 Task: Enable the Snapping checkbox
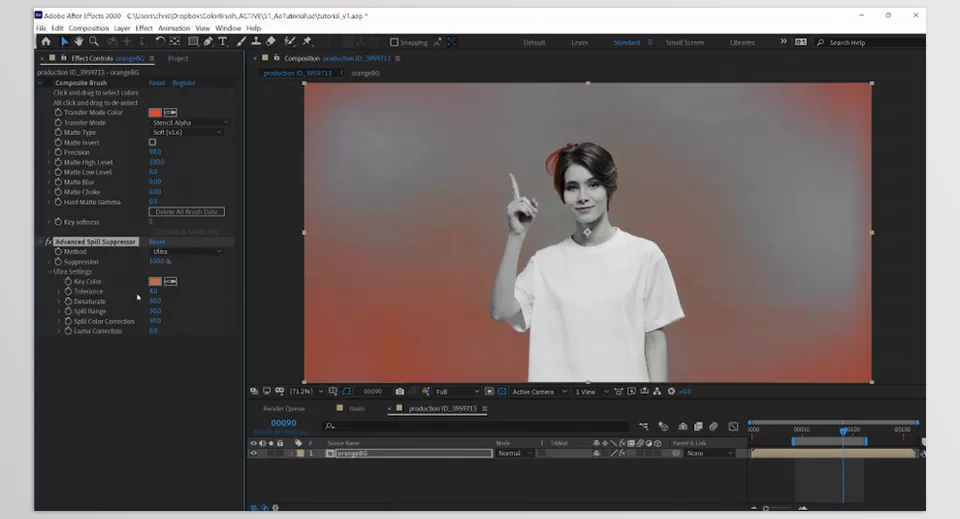[x=394, y=42]
